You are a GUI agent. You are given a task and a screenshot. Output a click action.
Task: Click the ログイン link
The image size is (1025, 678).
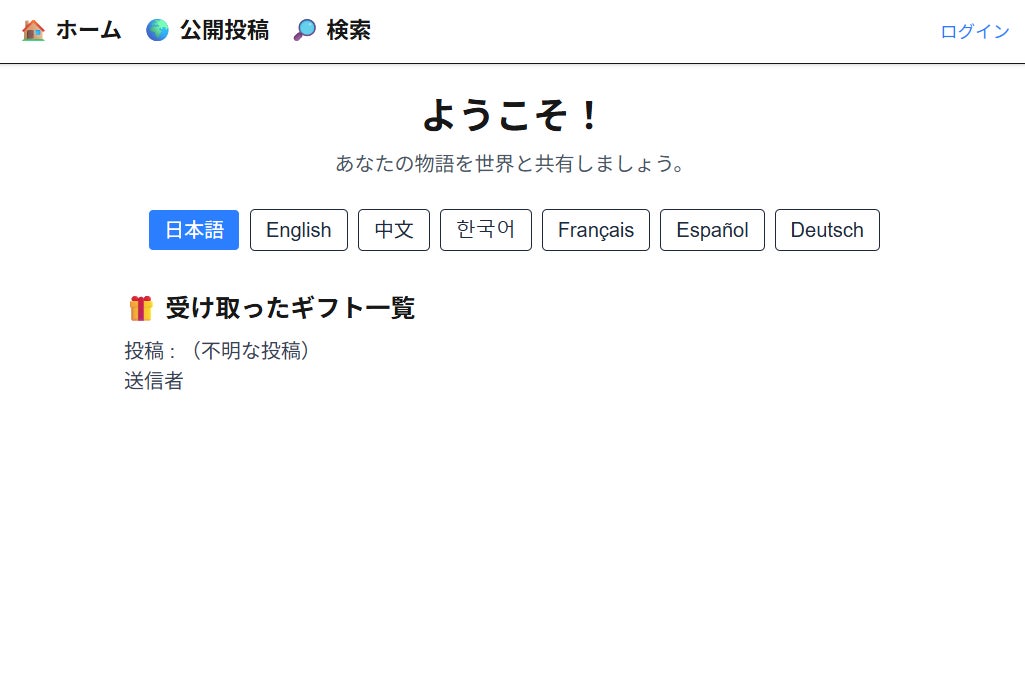pyautogui.click(x=974, y=32)
